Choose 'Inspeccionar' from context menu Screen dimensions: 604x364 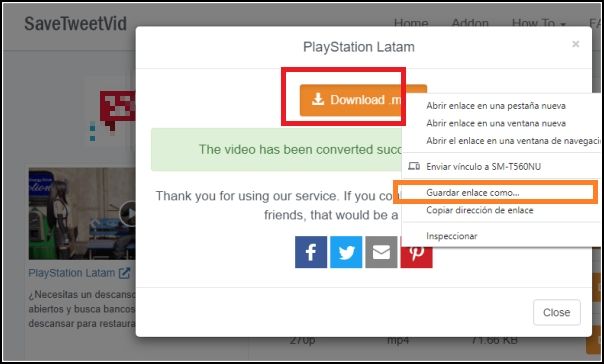pos(451,236)
